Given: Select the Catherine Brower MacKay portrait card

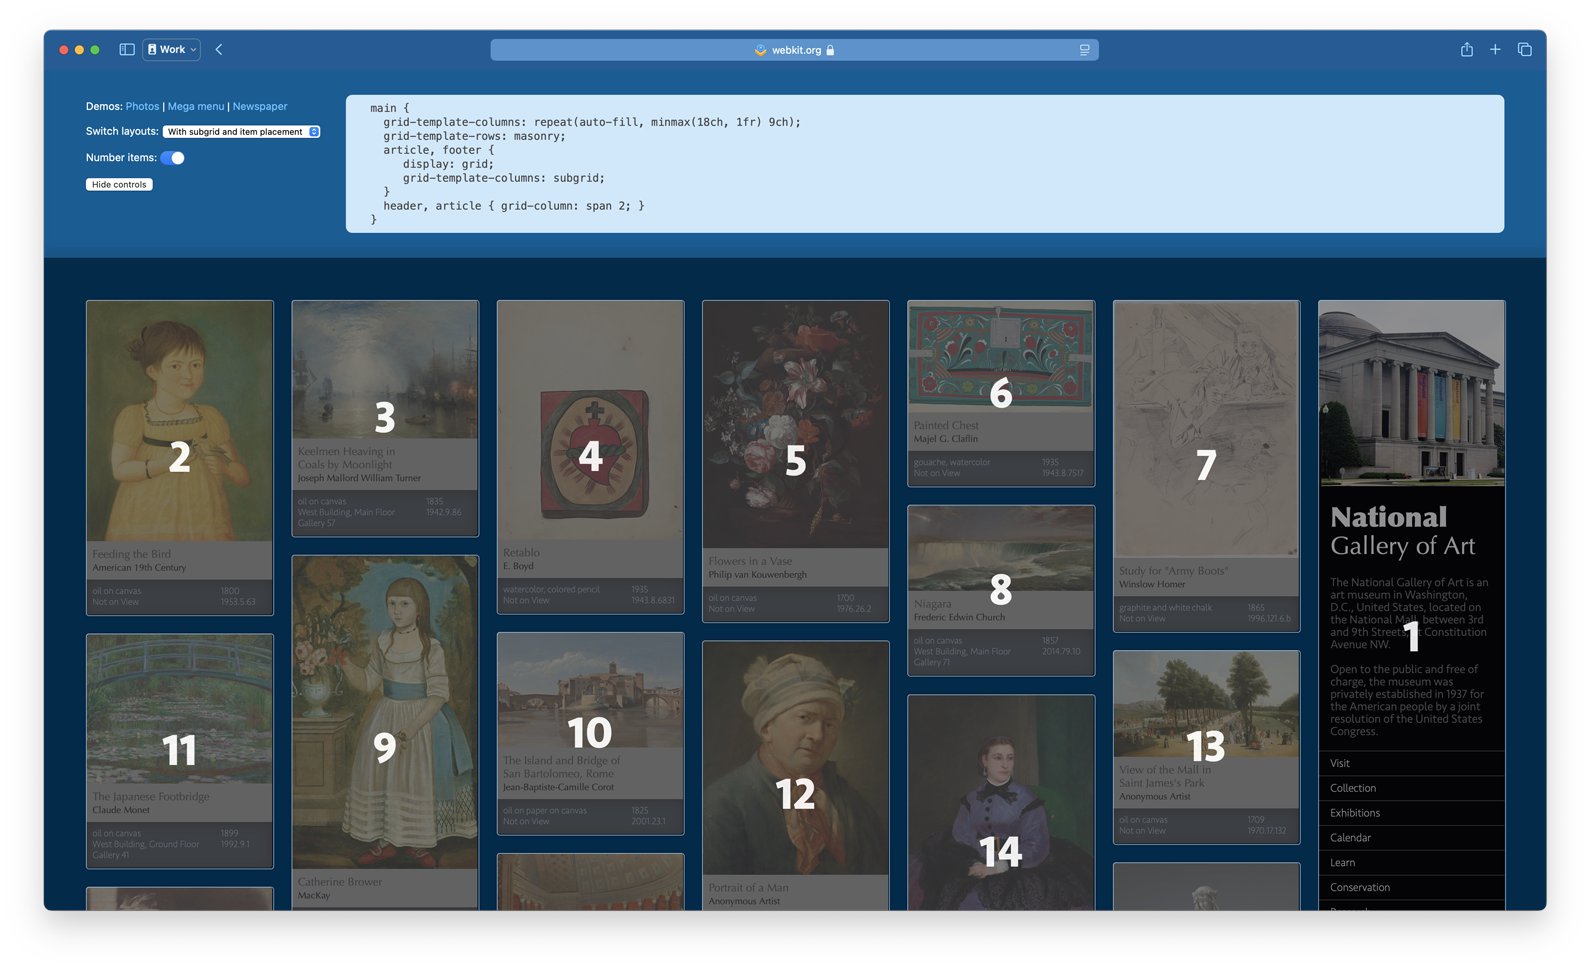Looking at the screenshot, I should [x=385, y=732].
